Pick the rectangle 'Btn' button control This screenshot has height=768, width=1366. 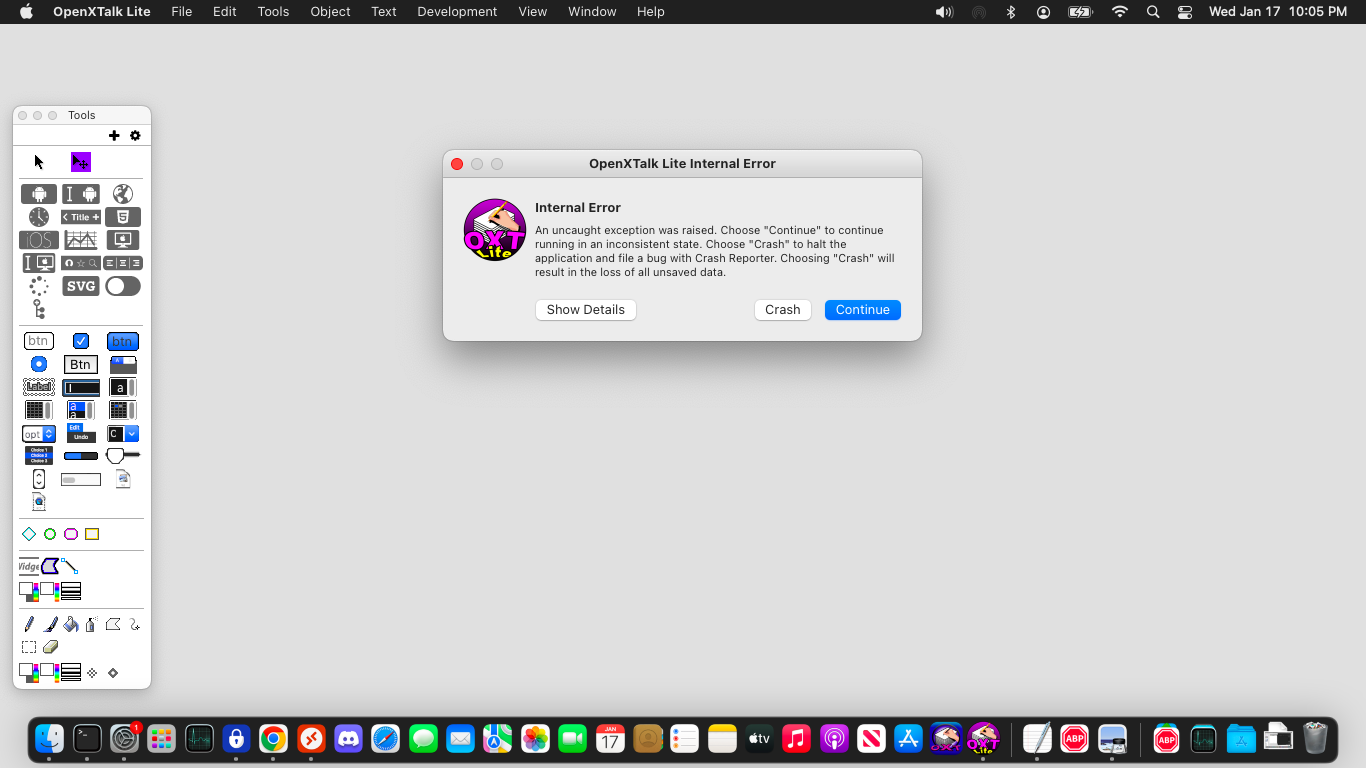[81, 364]
